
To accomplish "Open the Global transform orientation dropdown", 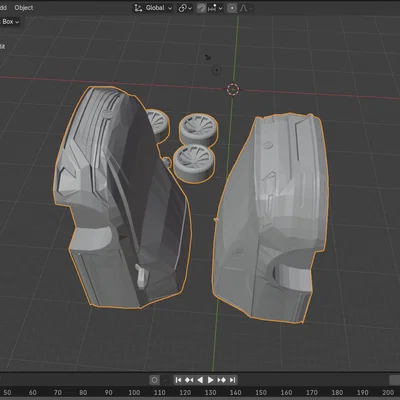I will click(x=153, y=8).
